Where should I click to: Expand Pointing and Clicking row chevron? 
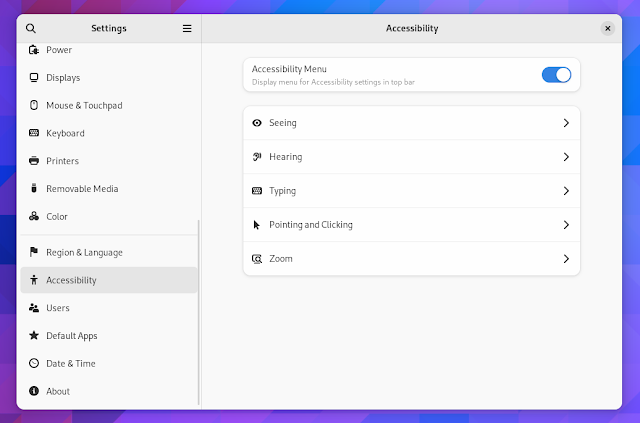click(566, 225)
